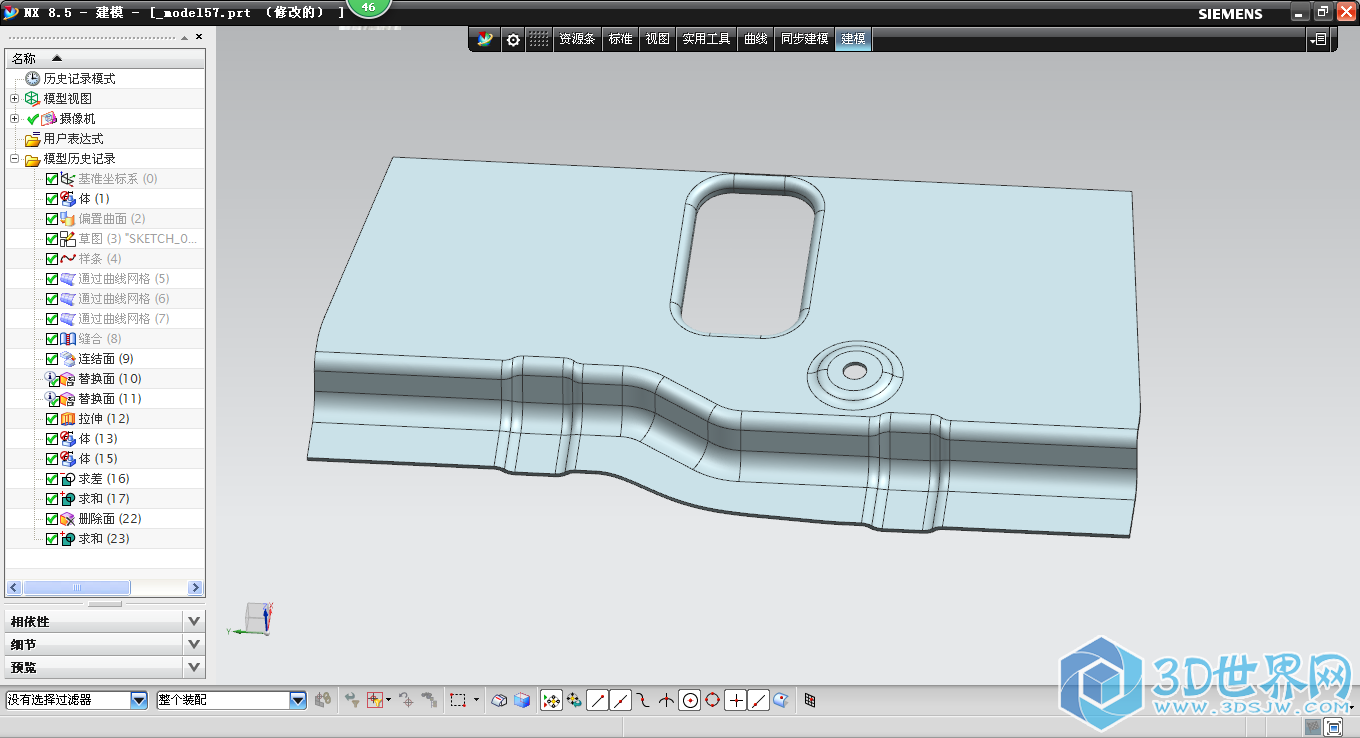Toggle the point on curve snap icon

759,700
